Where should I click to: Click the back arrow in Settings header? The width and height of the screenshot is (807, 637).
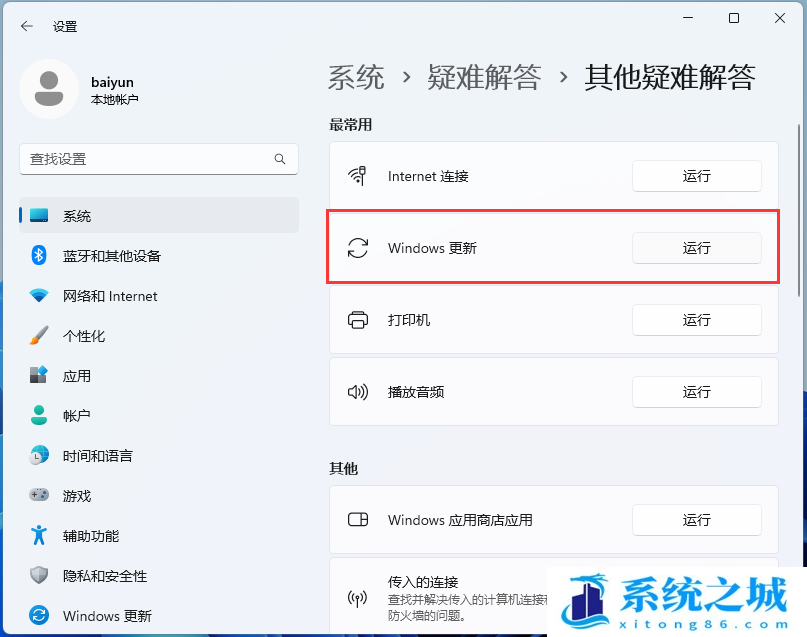(x=27, y=26)
